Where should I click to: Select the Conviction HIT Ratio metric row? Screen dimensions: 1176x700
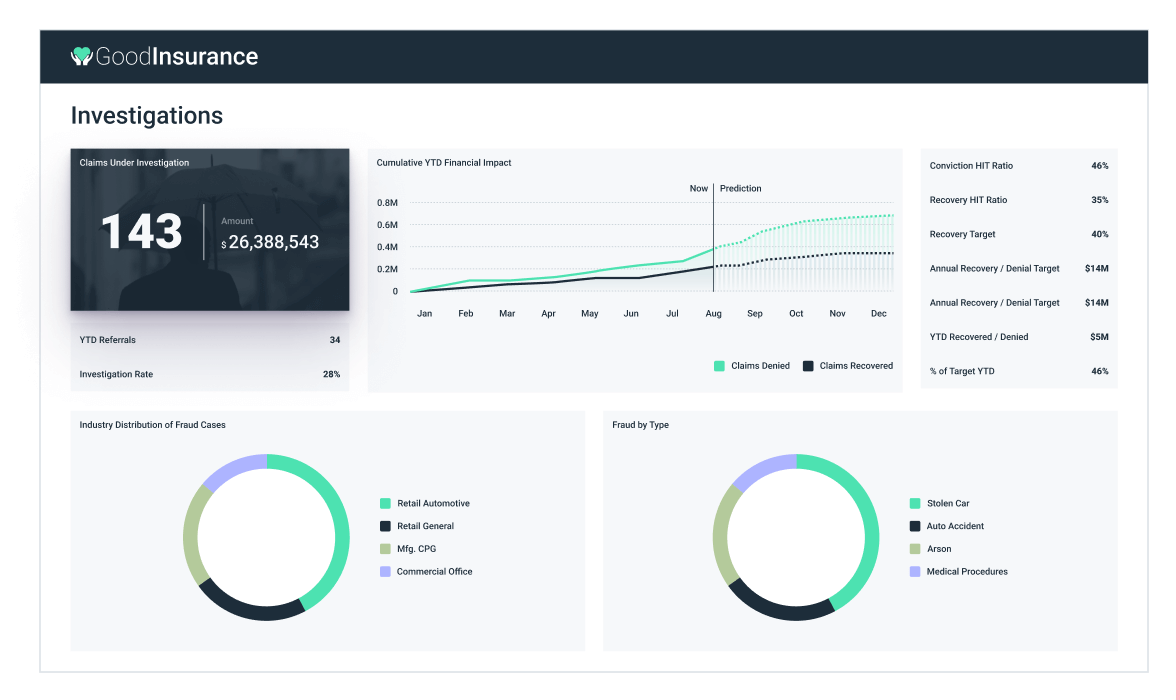pos(1018,166)
